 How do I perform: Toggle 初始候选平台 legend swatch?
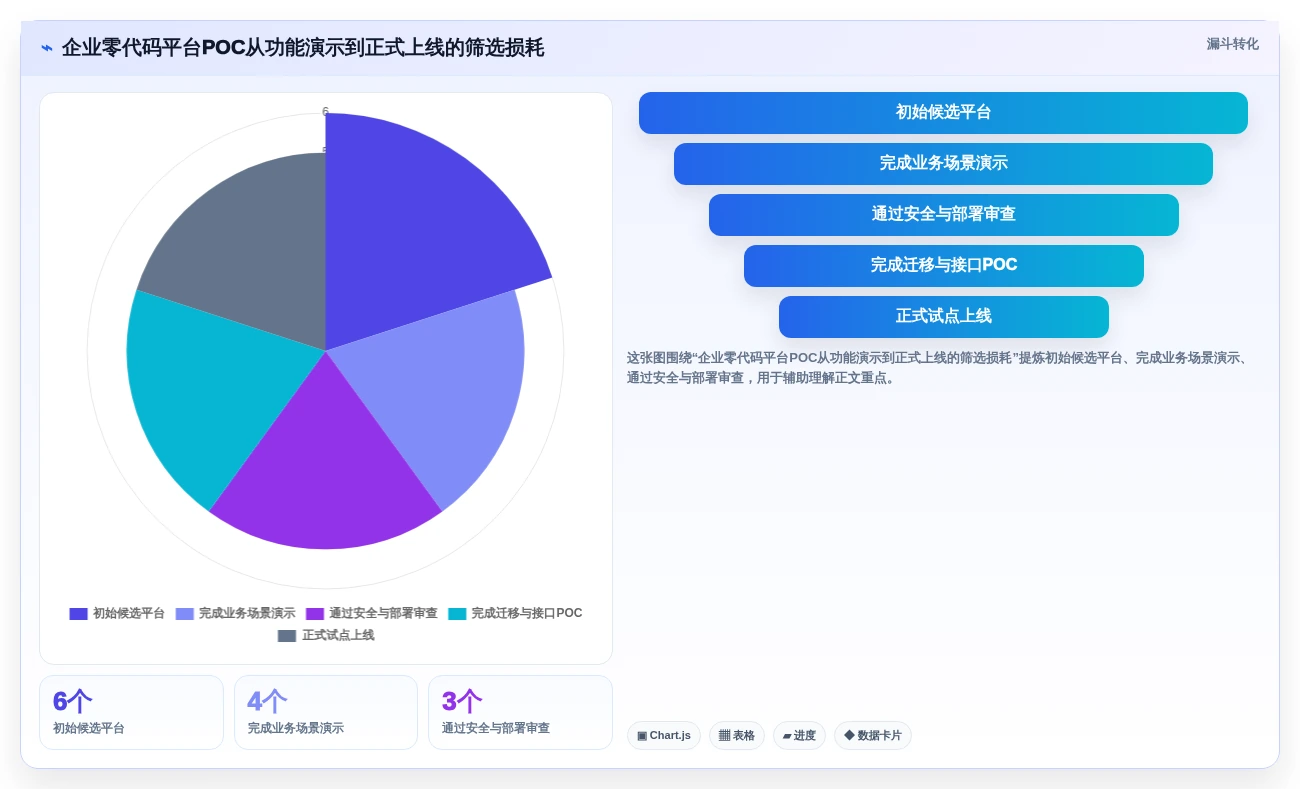coord(78,614)
